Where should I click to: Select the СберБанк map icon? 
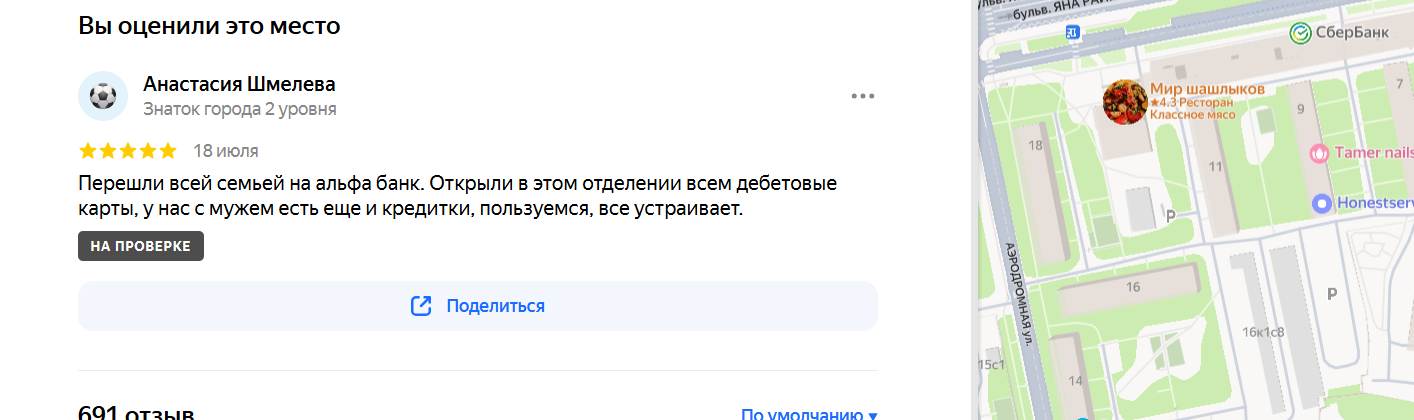pyautogui.click(x=1300, y=33)
